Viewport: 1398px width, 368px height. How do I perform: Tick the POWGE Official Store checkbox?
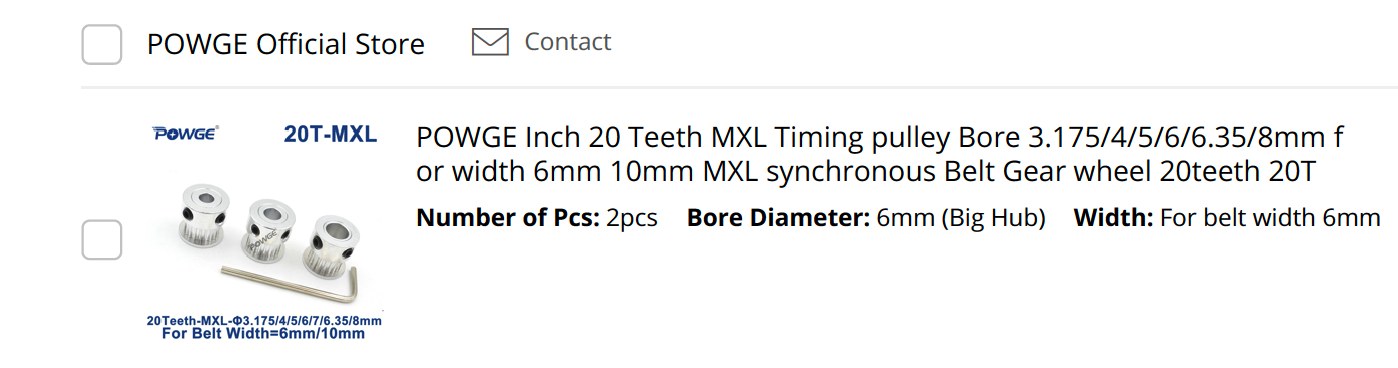(x=102, y=45)
